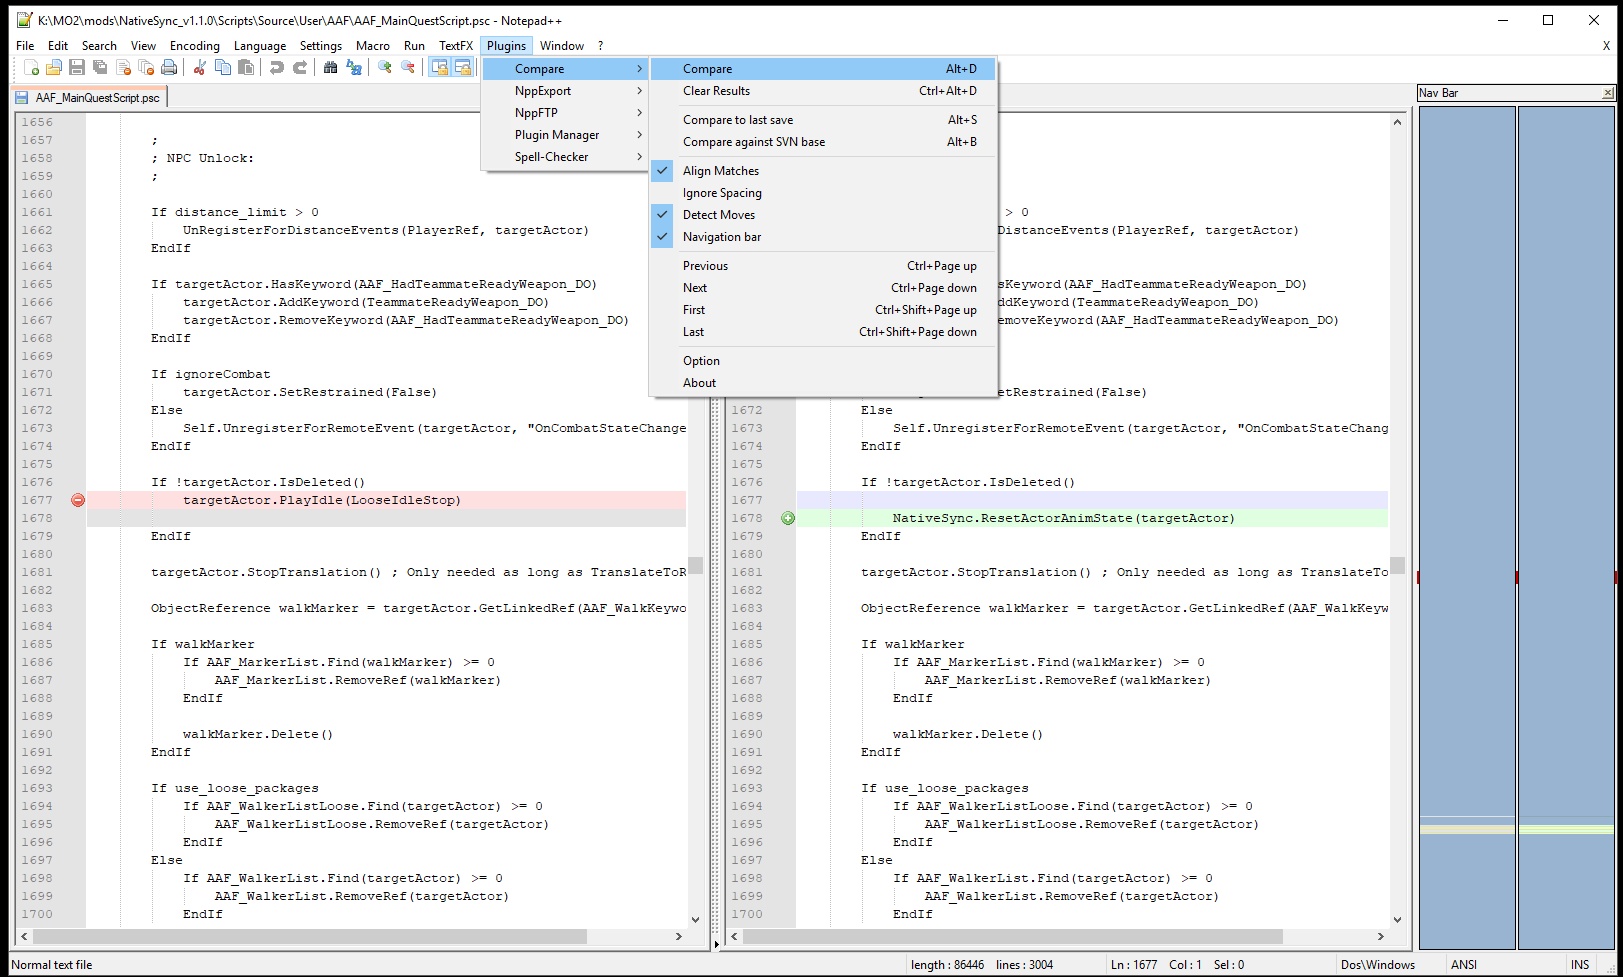
Task: Open the File menu
Action: [25, 45]
